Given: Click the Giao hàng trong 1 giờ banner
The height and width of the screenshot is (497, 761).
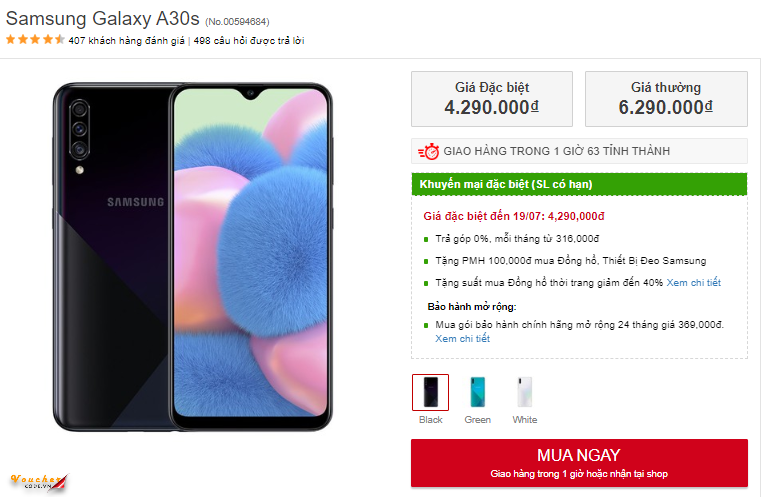Looking at the screenshot, I should pos(579,152).
